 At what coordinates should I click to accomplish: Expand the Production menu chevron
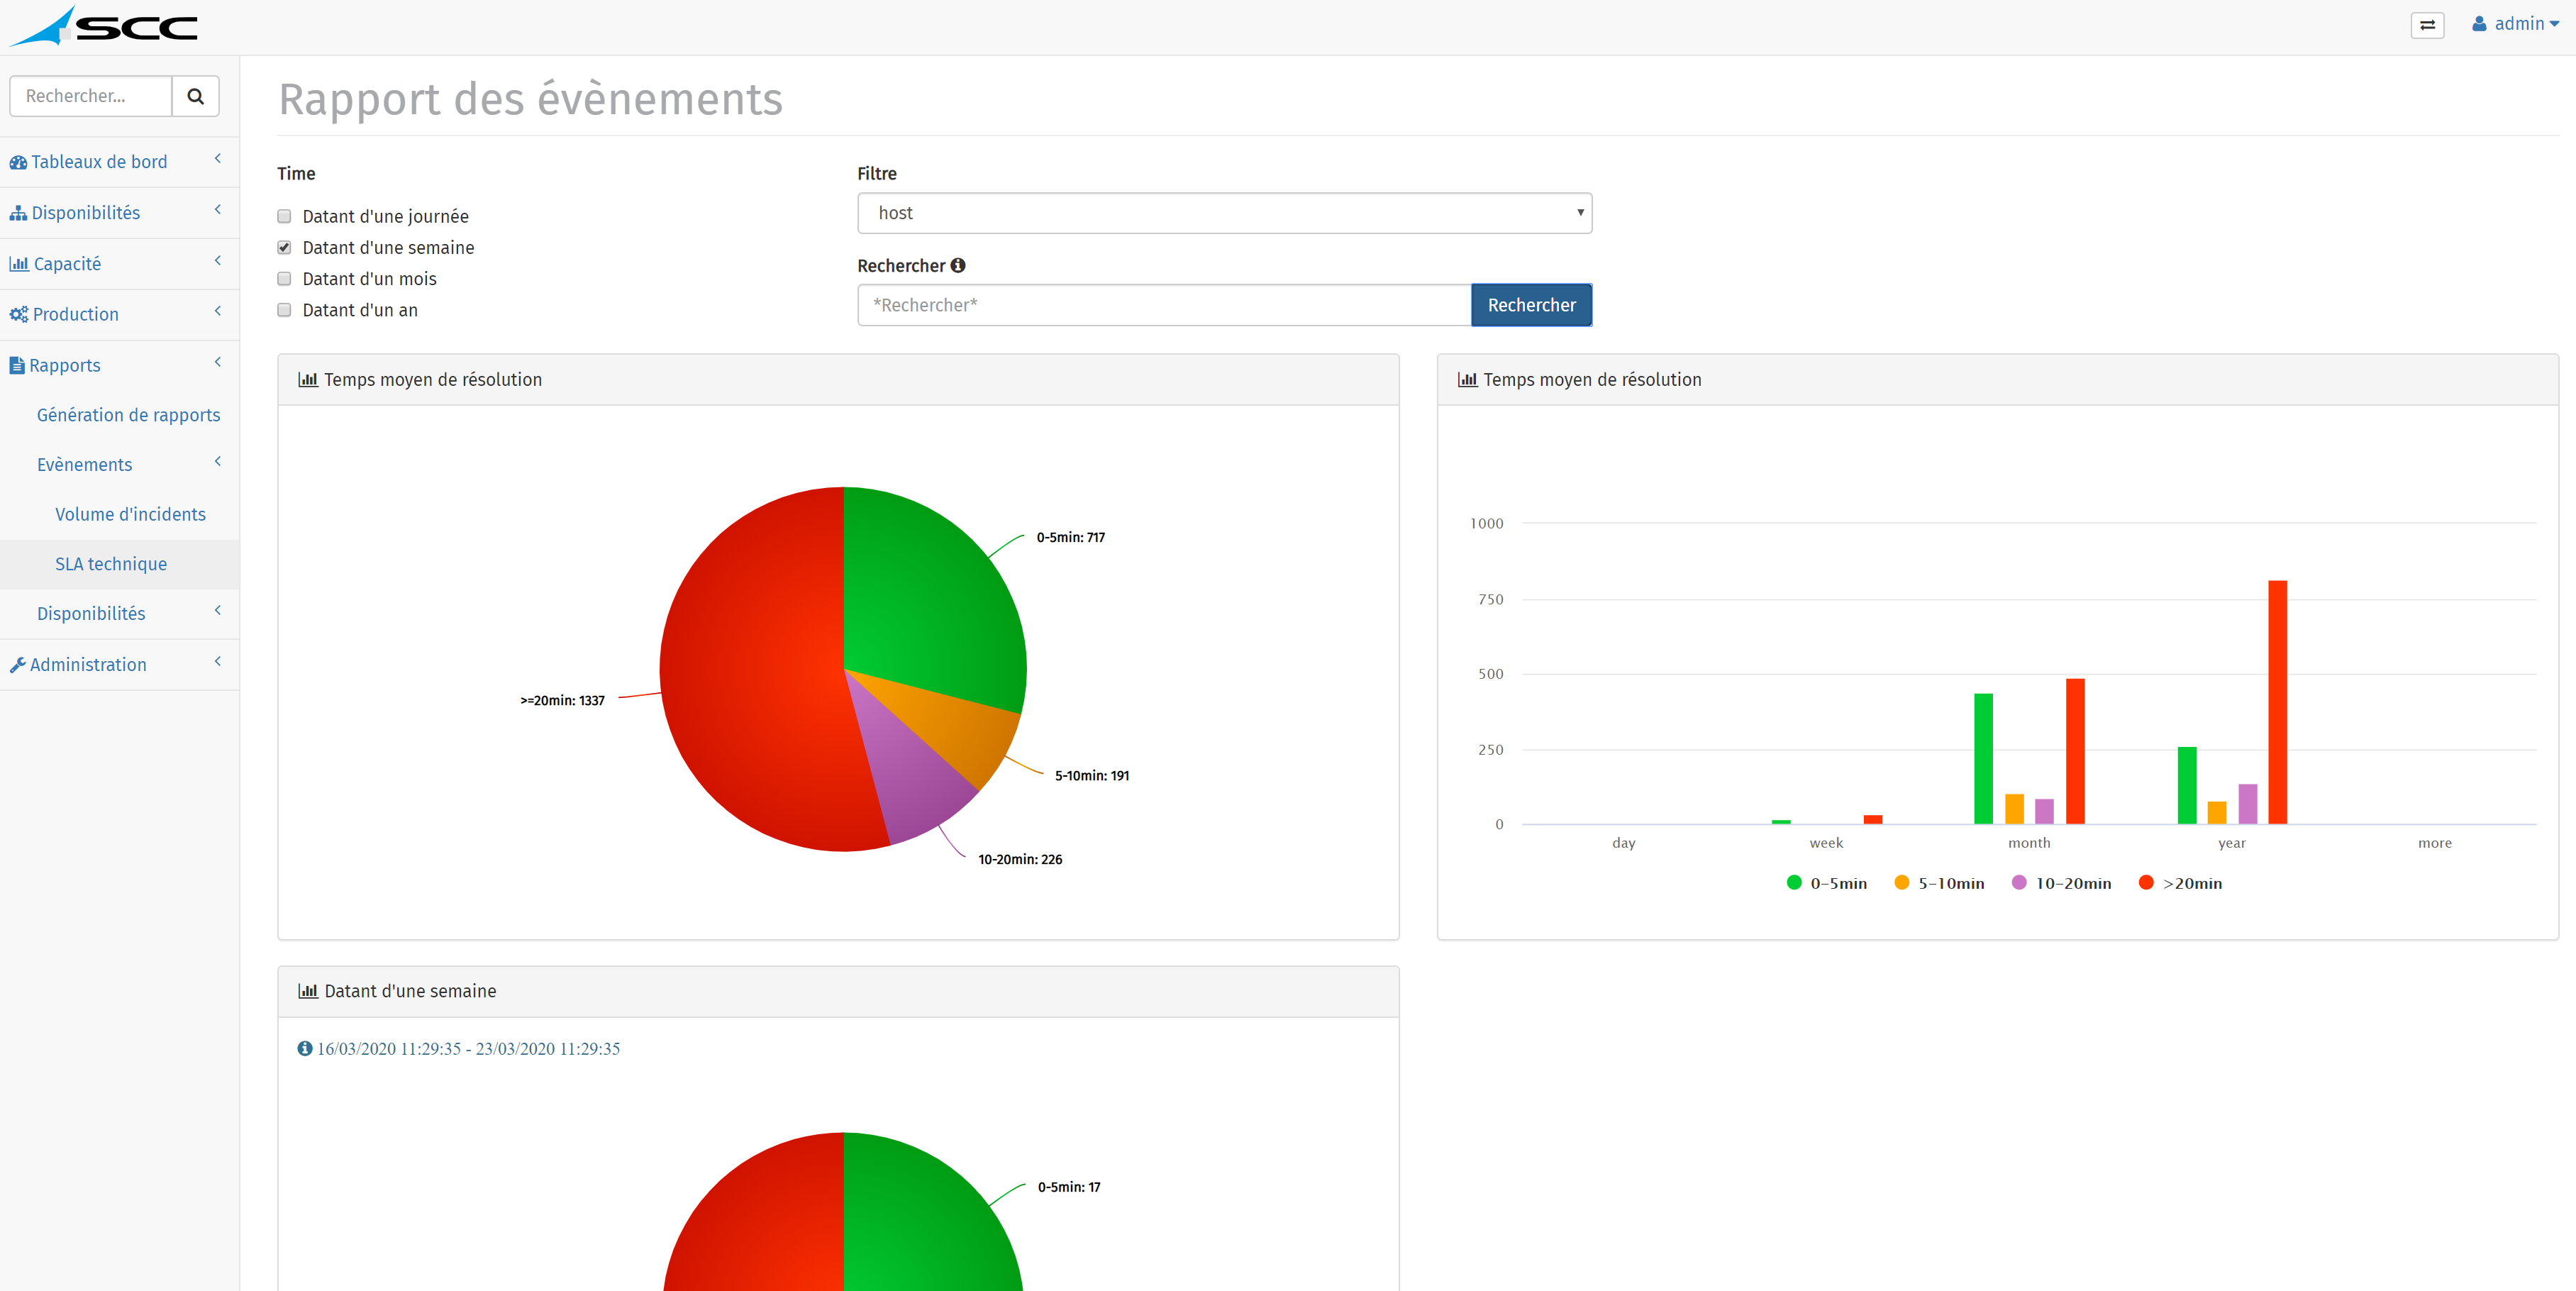click(217, 312)
